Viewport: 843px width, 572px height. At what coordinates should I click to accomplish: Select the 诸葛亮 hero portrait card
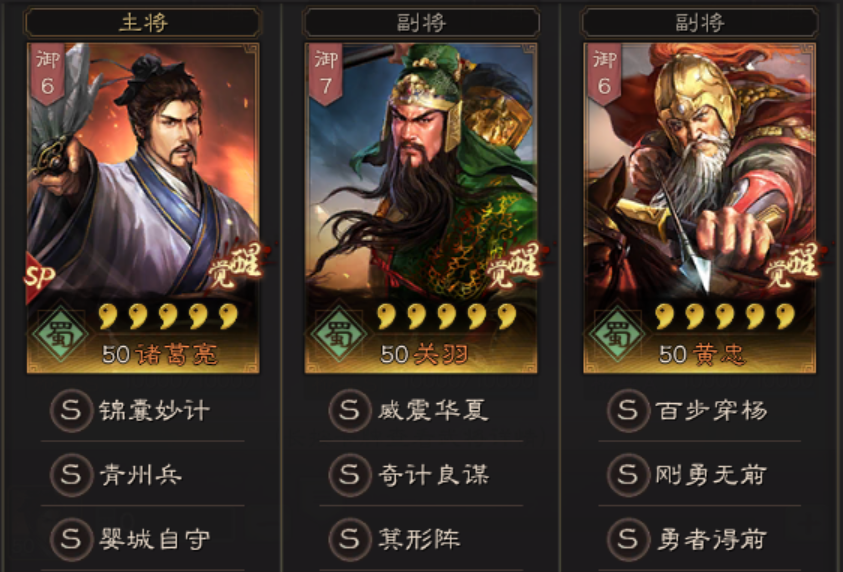click(x=143, y=208)
